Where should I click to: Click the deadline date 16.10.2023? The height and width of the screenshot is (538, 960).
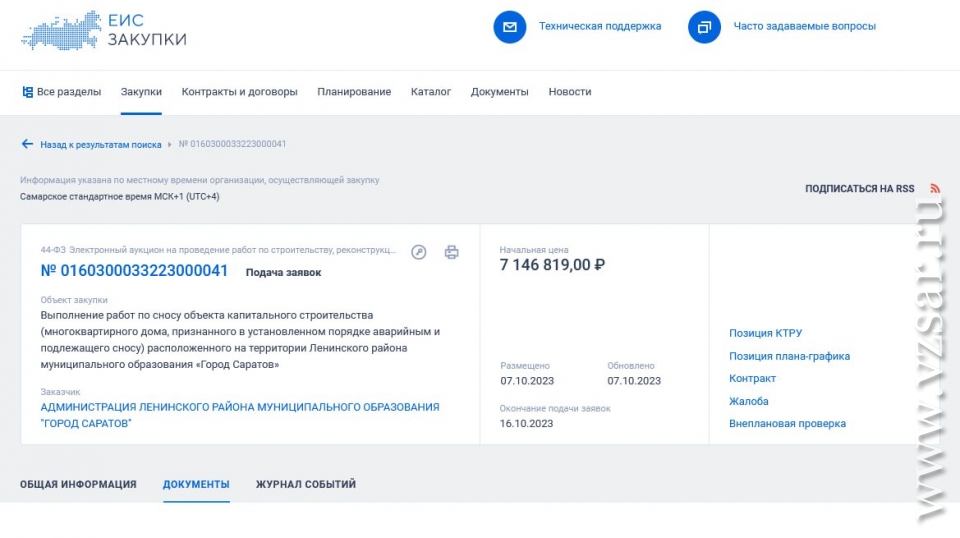[527, 424]
